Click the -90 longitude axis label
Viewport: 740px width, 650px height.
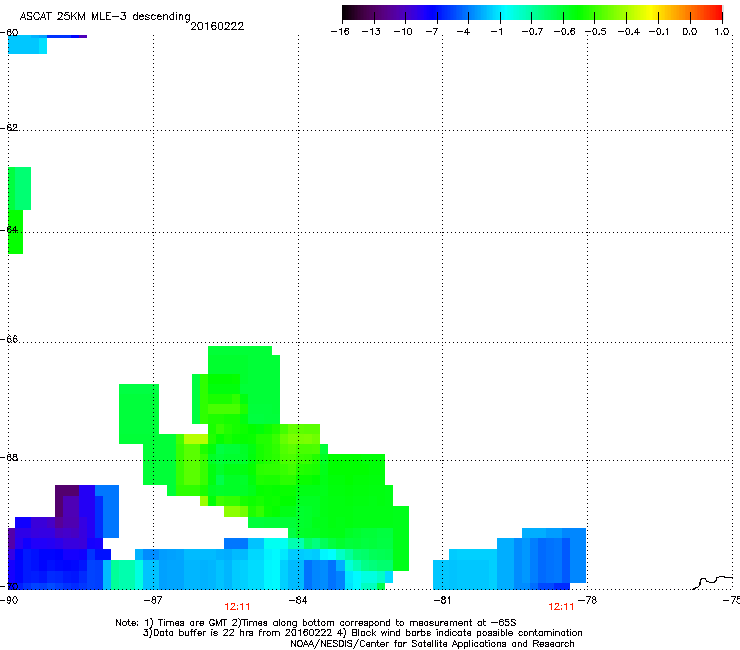8,600
